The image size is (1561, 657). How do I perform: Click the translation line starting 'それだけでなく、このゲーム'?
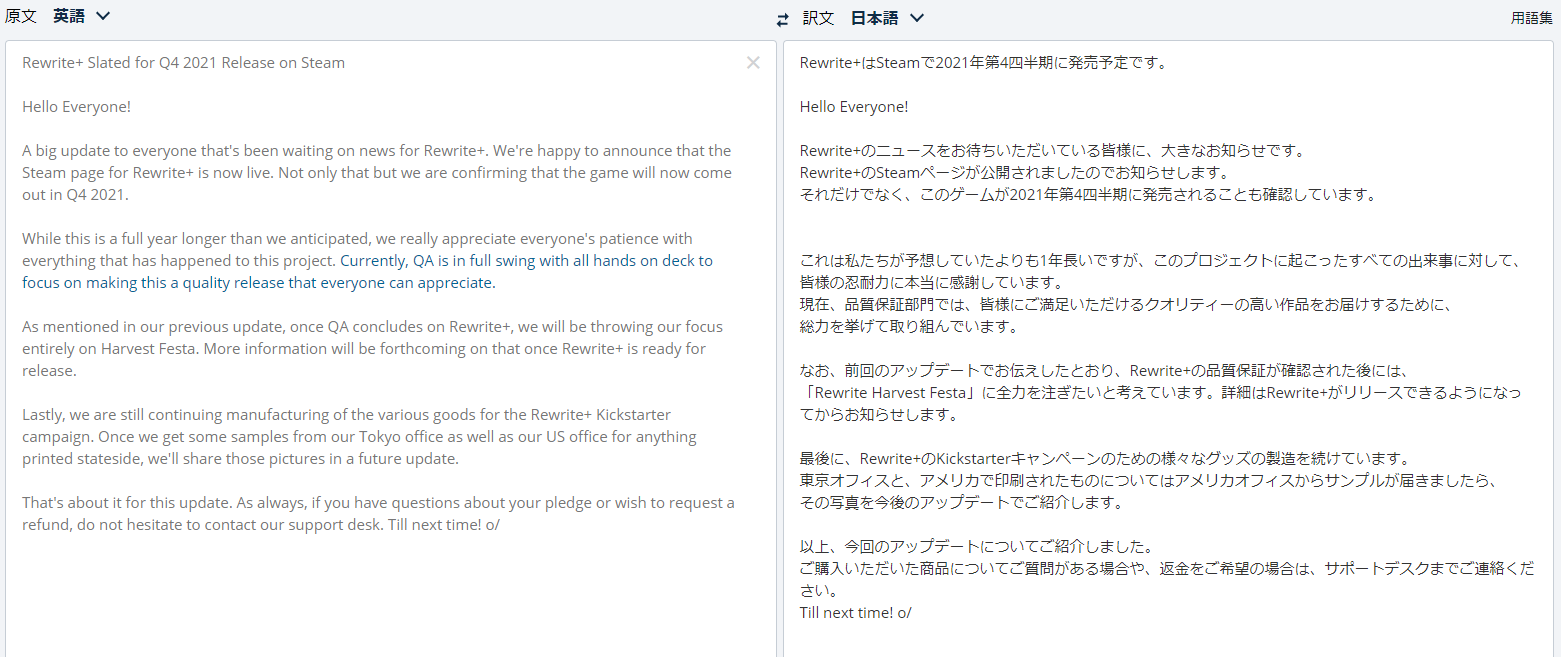pos(1089,195)
